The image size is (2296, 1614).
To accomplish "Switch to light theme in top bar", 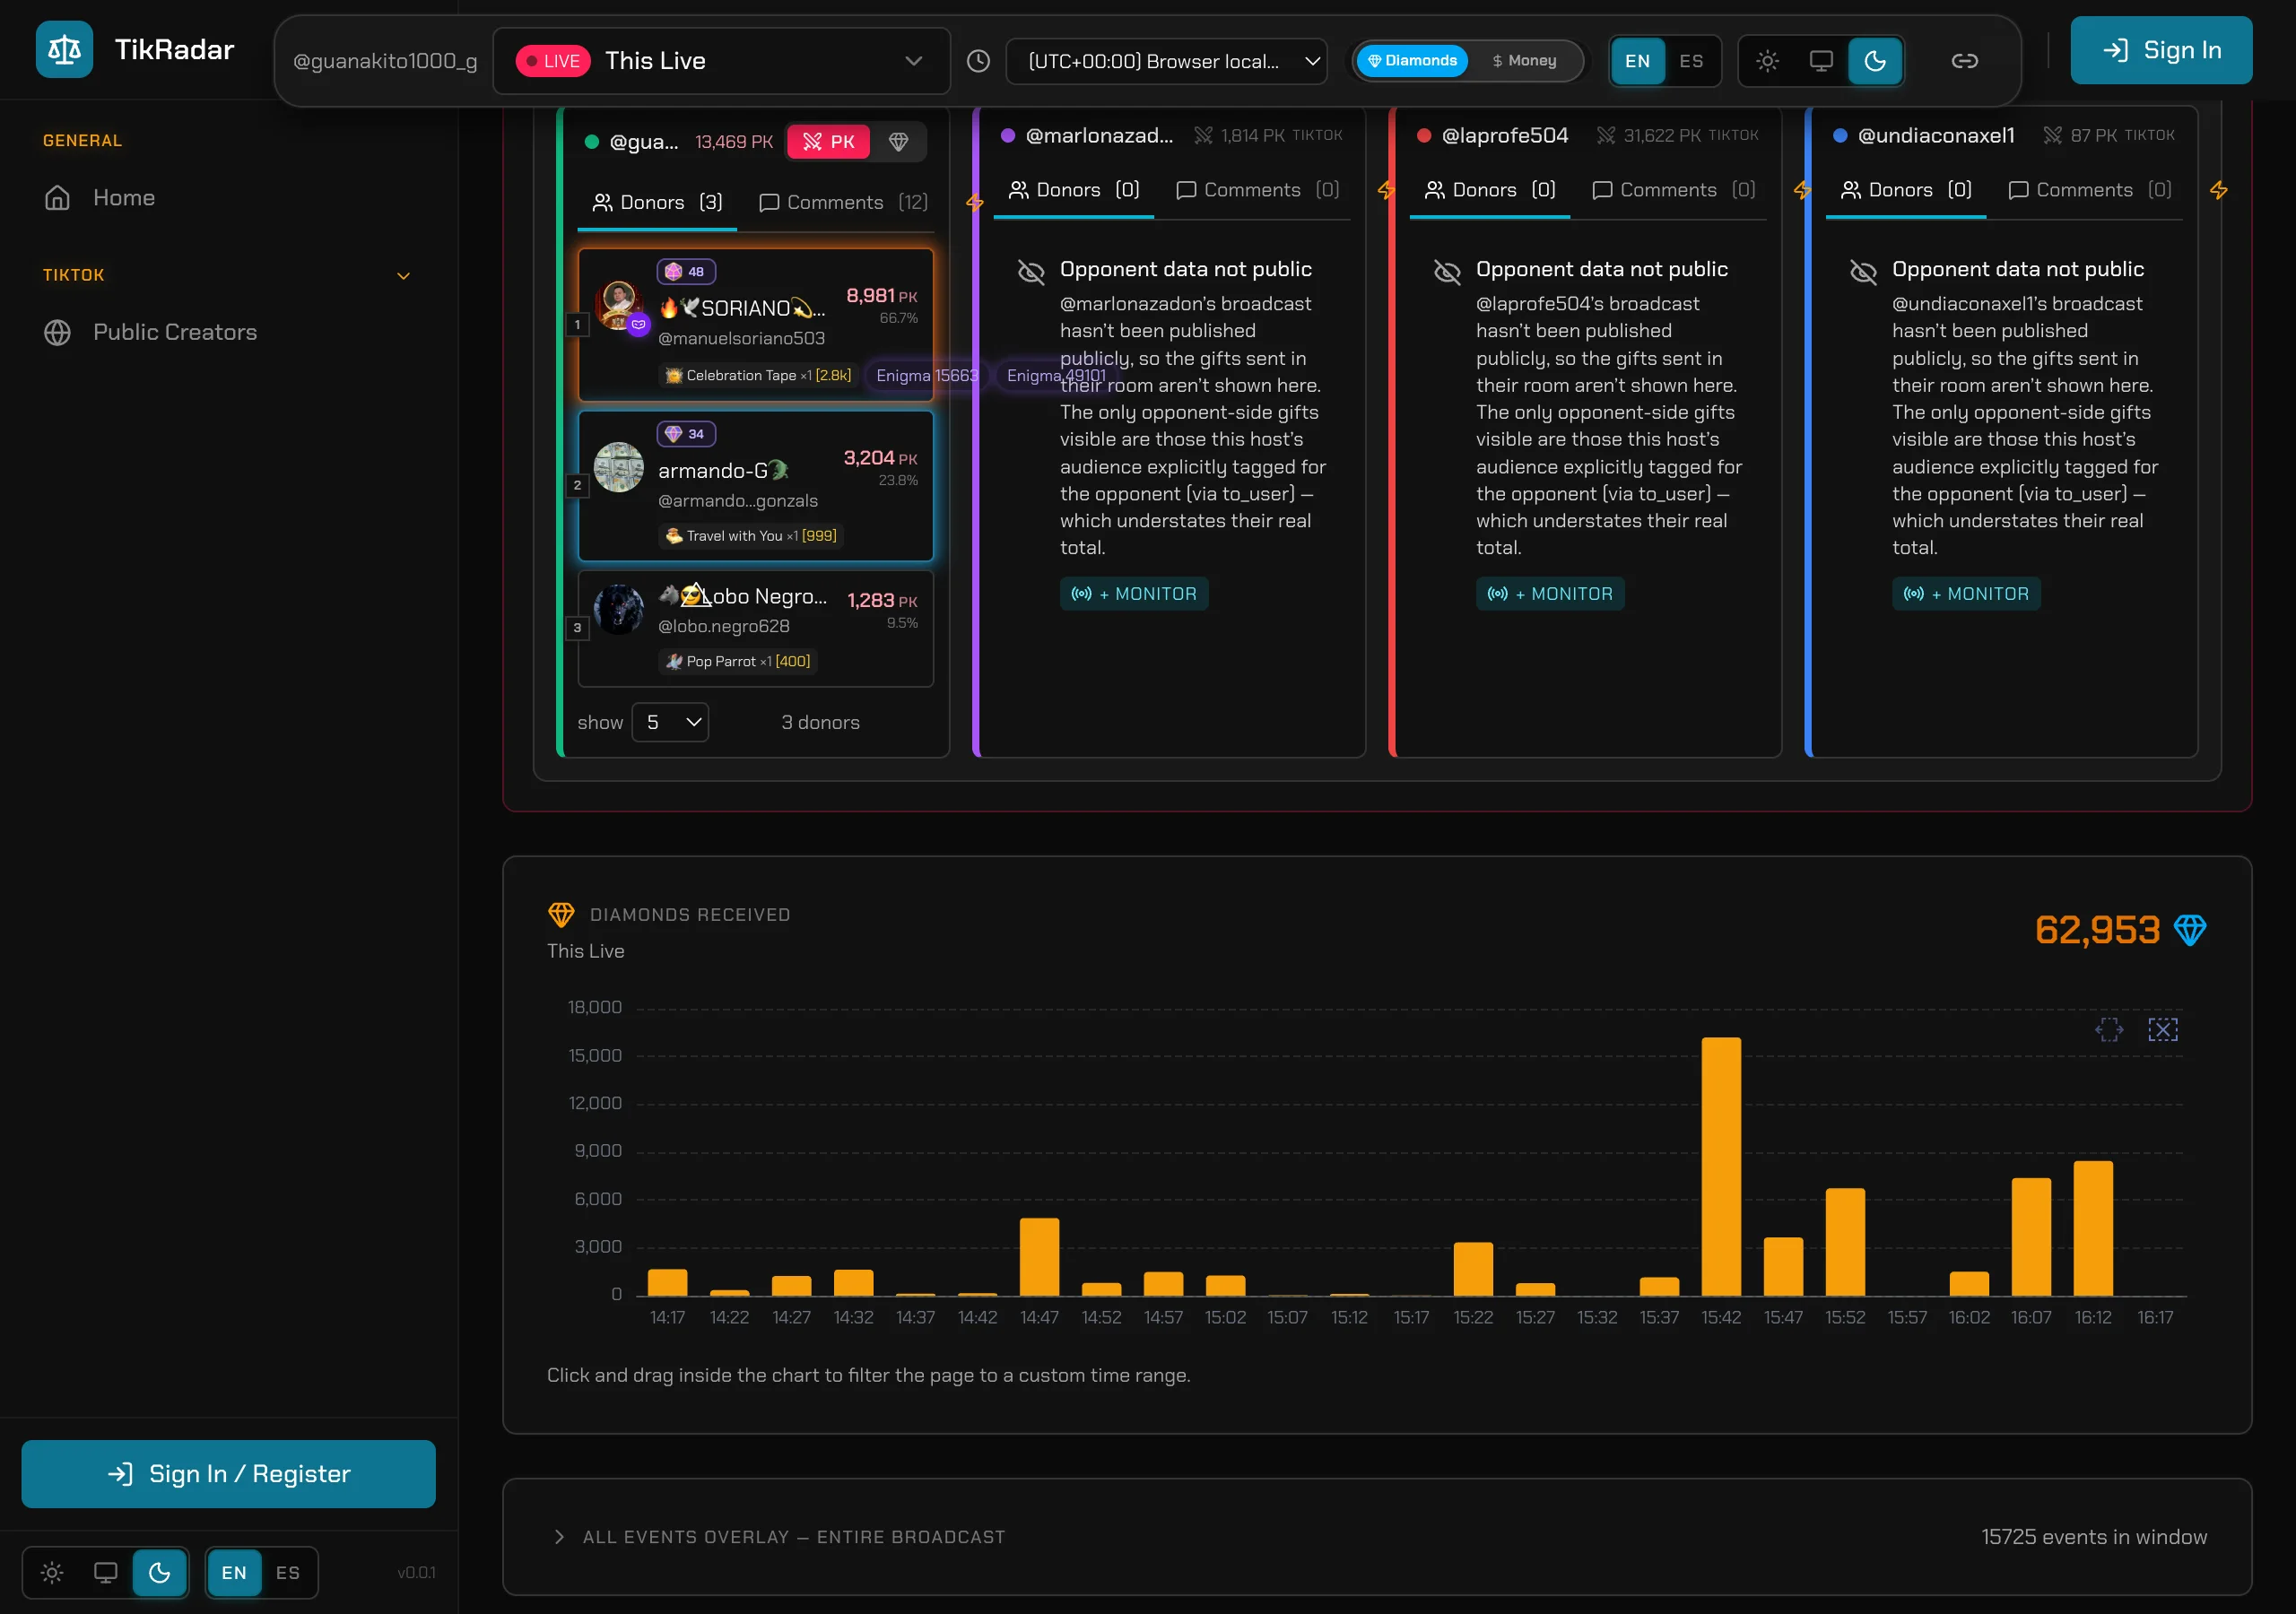I will [x=1767, y=61].
